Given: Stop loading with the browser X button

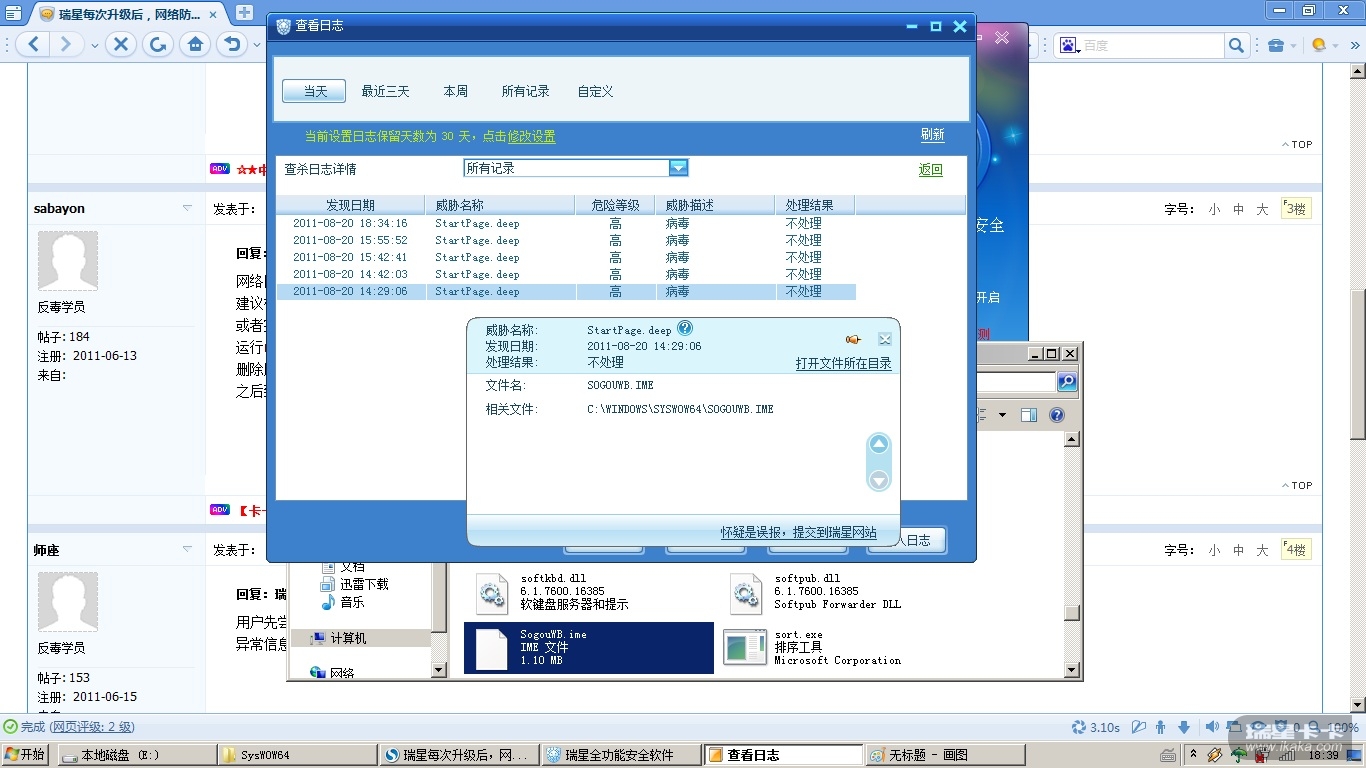Looking at the screenshot, I should pyautogui.click(x=120, y=44).
